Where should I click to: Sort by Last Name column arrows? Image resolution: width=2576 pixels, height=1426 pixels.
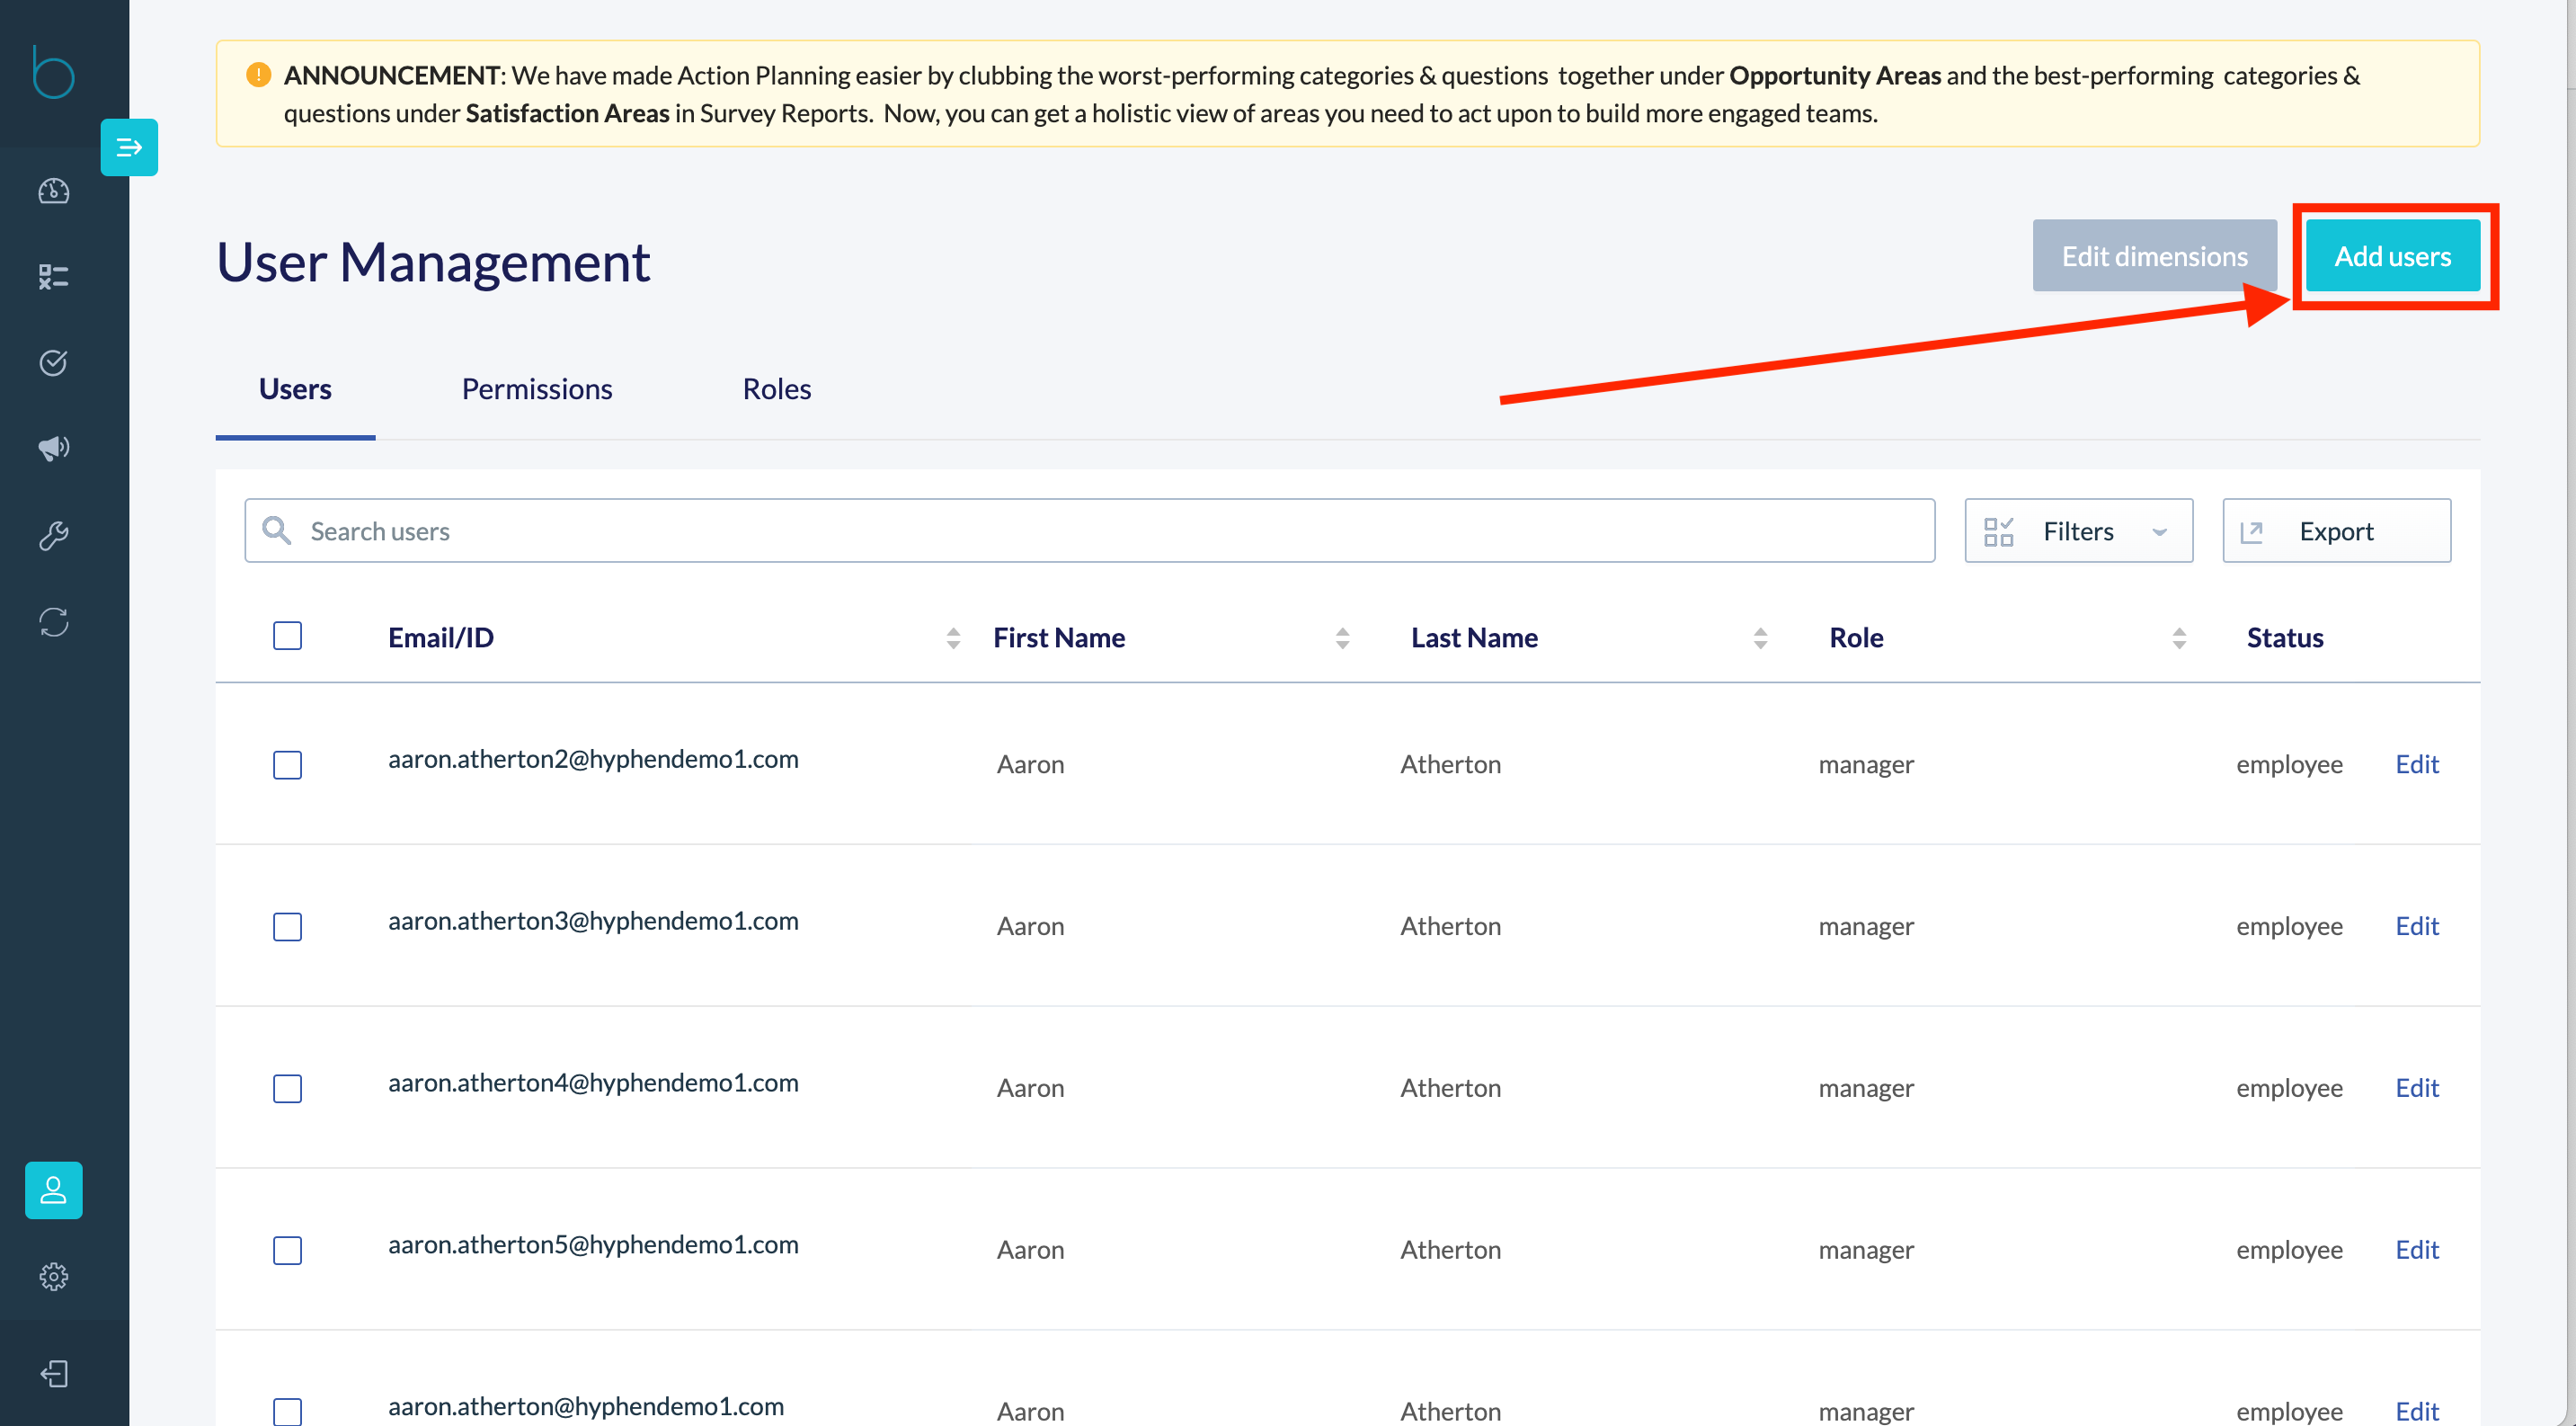point(1760,638)
